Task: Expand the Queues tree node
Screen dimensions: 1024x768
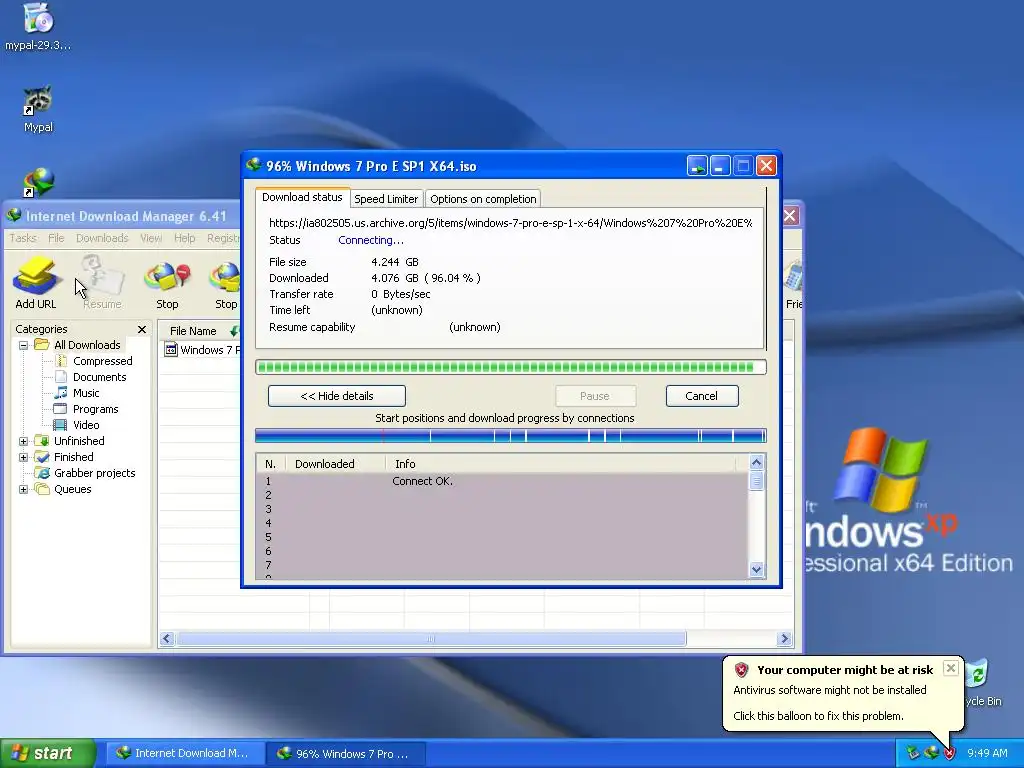Action: [24, 489]
